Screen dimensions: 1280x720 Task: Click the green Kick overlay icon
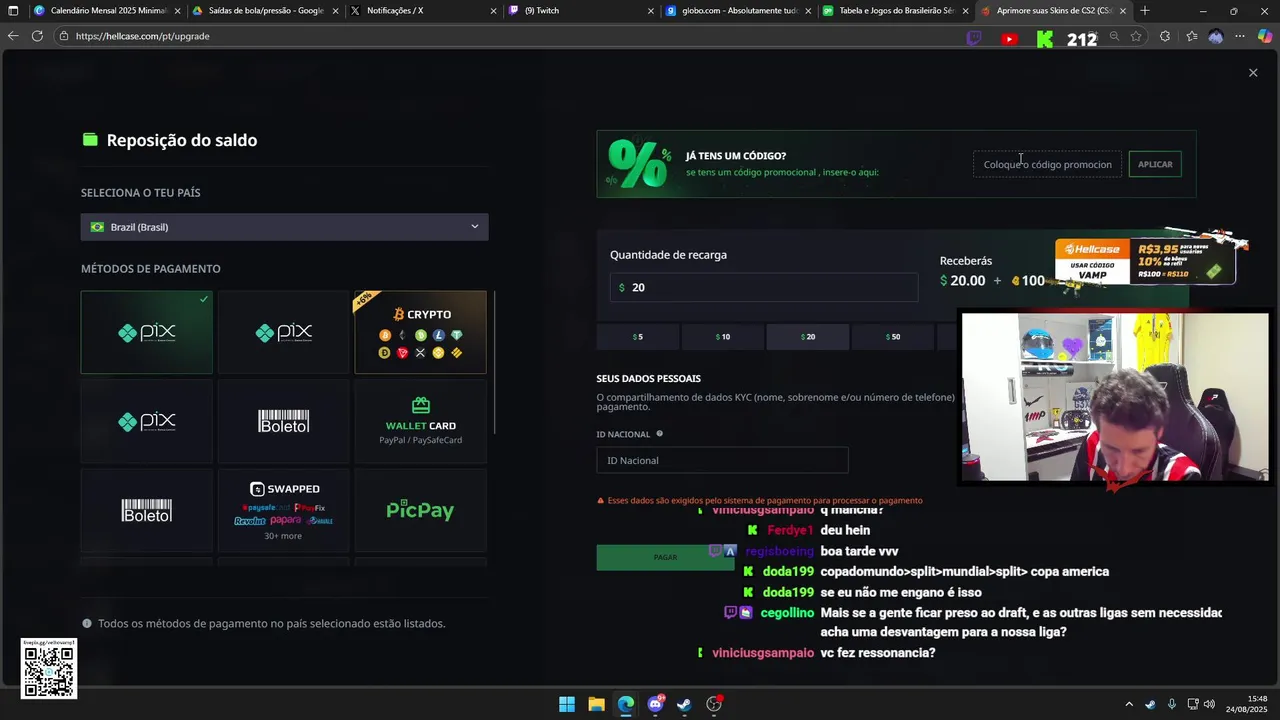click(x=1045, y=39)
